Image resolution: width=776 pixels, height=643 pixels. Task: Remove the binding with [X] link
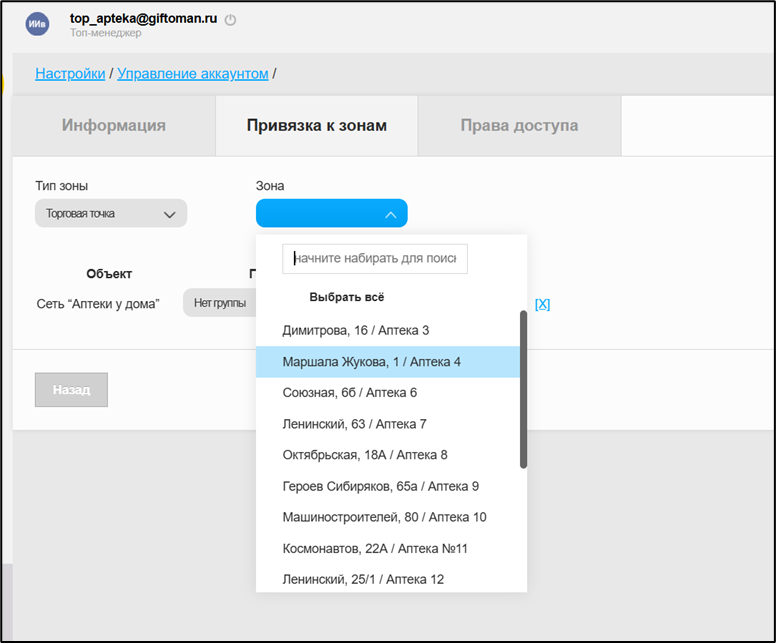pyautogui.click(x=542, y=304)
